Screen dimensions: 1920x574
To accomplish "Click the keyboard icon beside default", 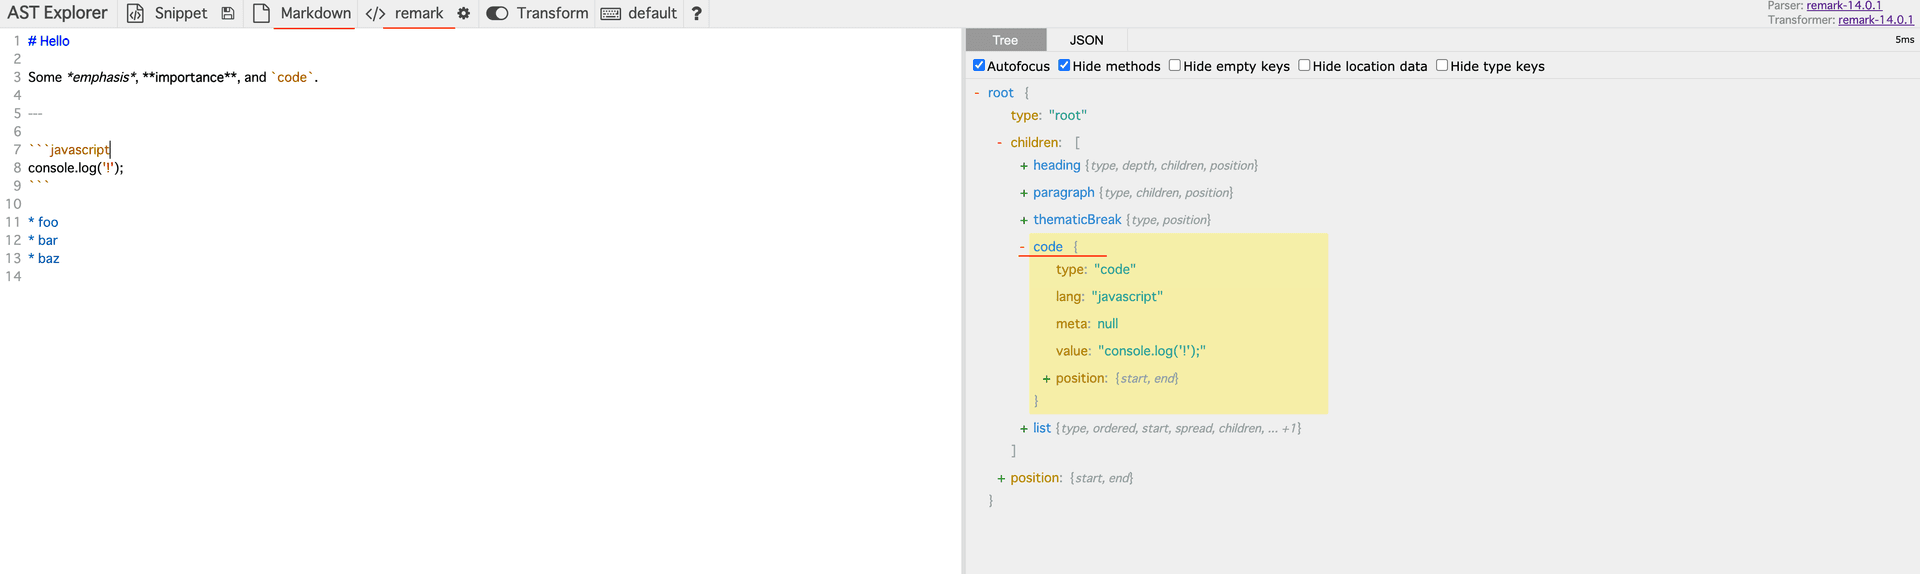I will pos(611,13).
